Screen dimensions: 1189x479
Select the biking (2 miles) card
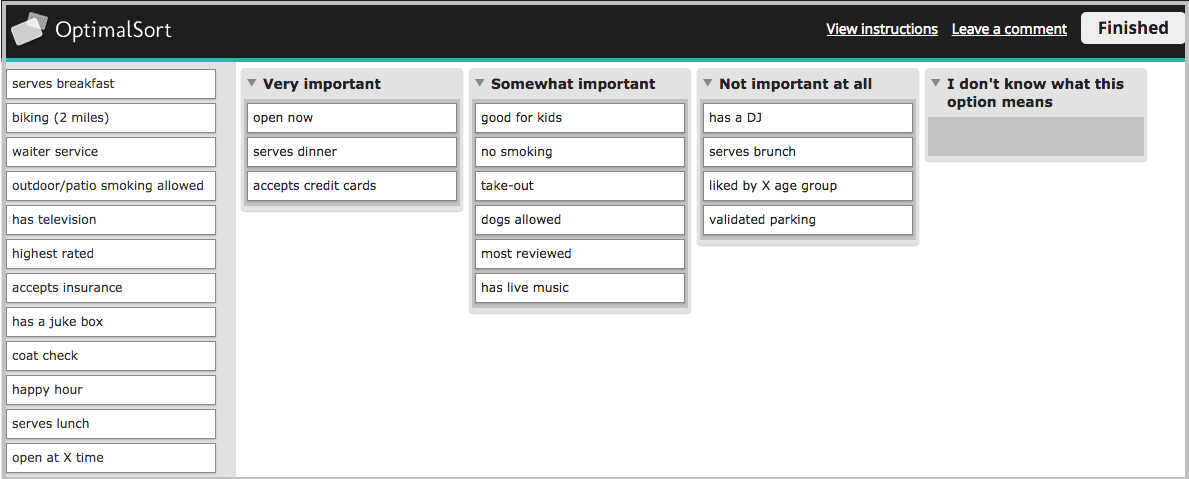click(111, 118)
